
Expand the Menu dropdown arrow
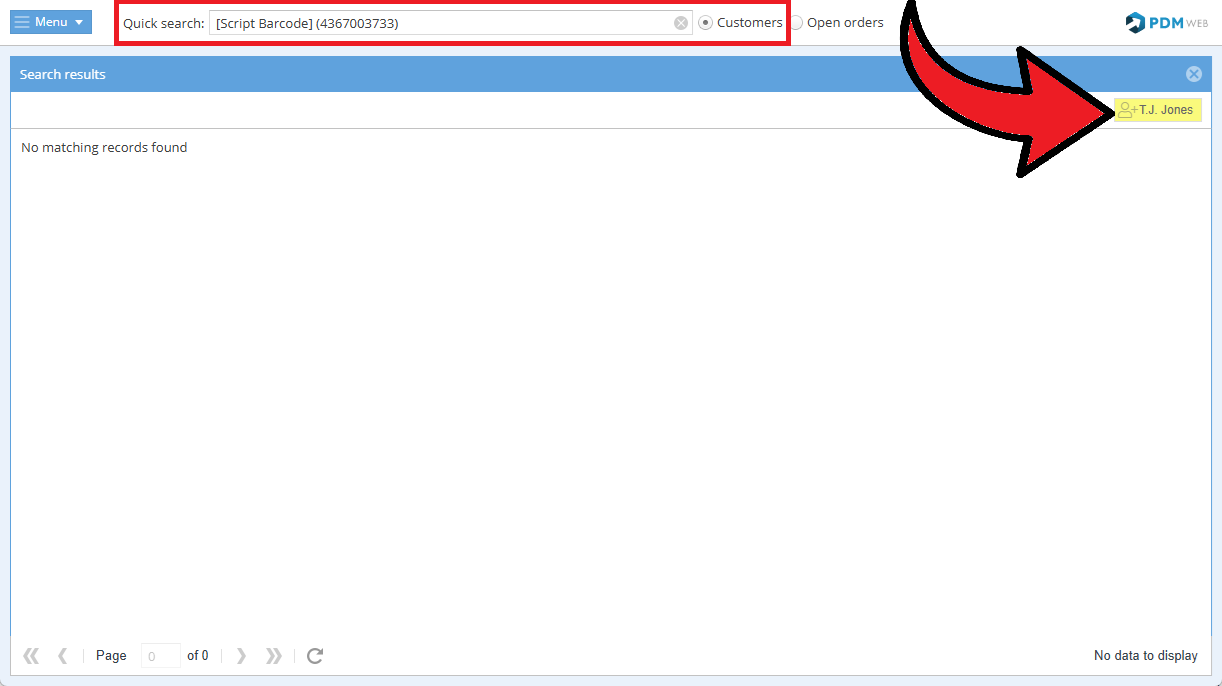pyautogui.click(x=79, y=22)
